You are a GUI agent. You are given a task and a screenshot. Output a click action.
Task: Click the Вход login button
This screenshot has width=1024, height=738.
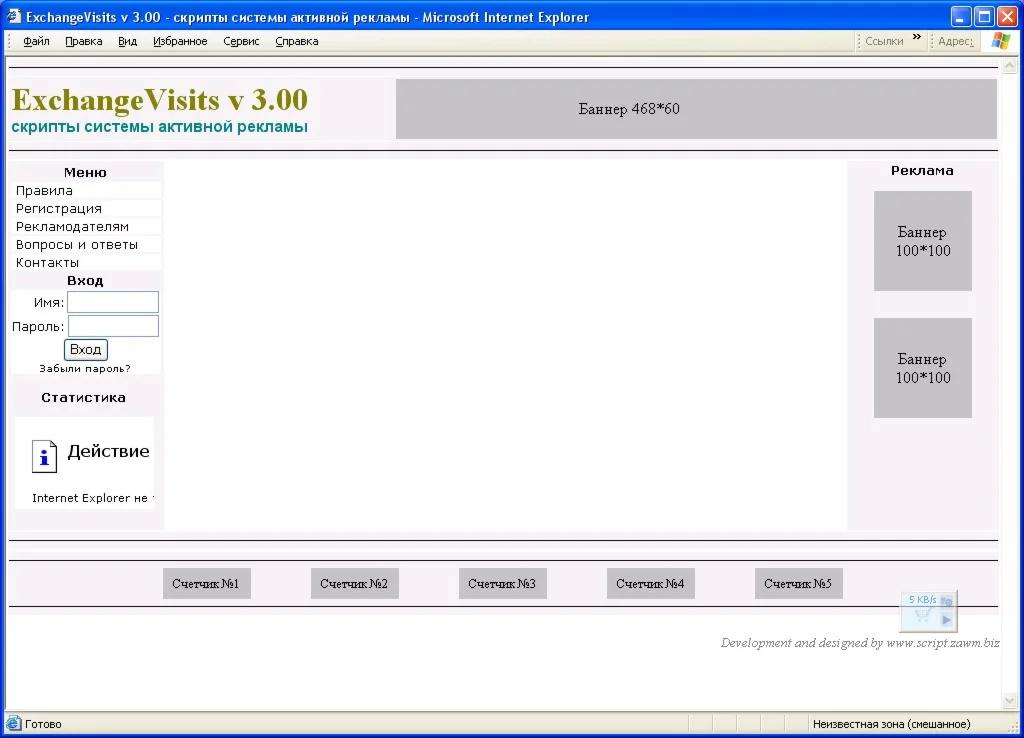86,349
